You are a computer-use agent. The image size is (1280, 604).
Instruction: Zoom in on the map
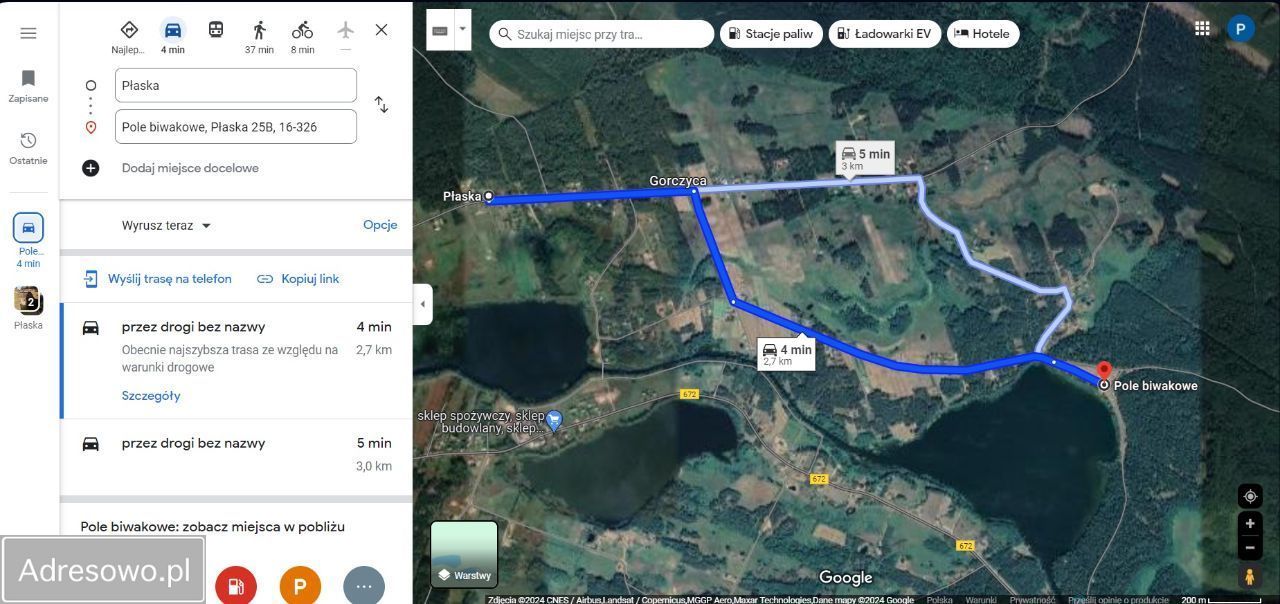[1250, 523]
